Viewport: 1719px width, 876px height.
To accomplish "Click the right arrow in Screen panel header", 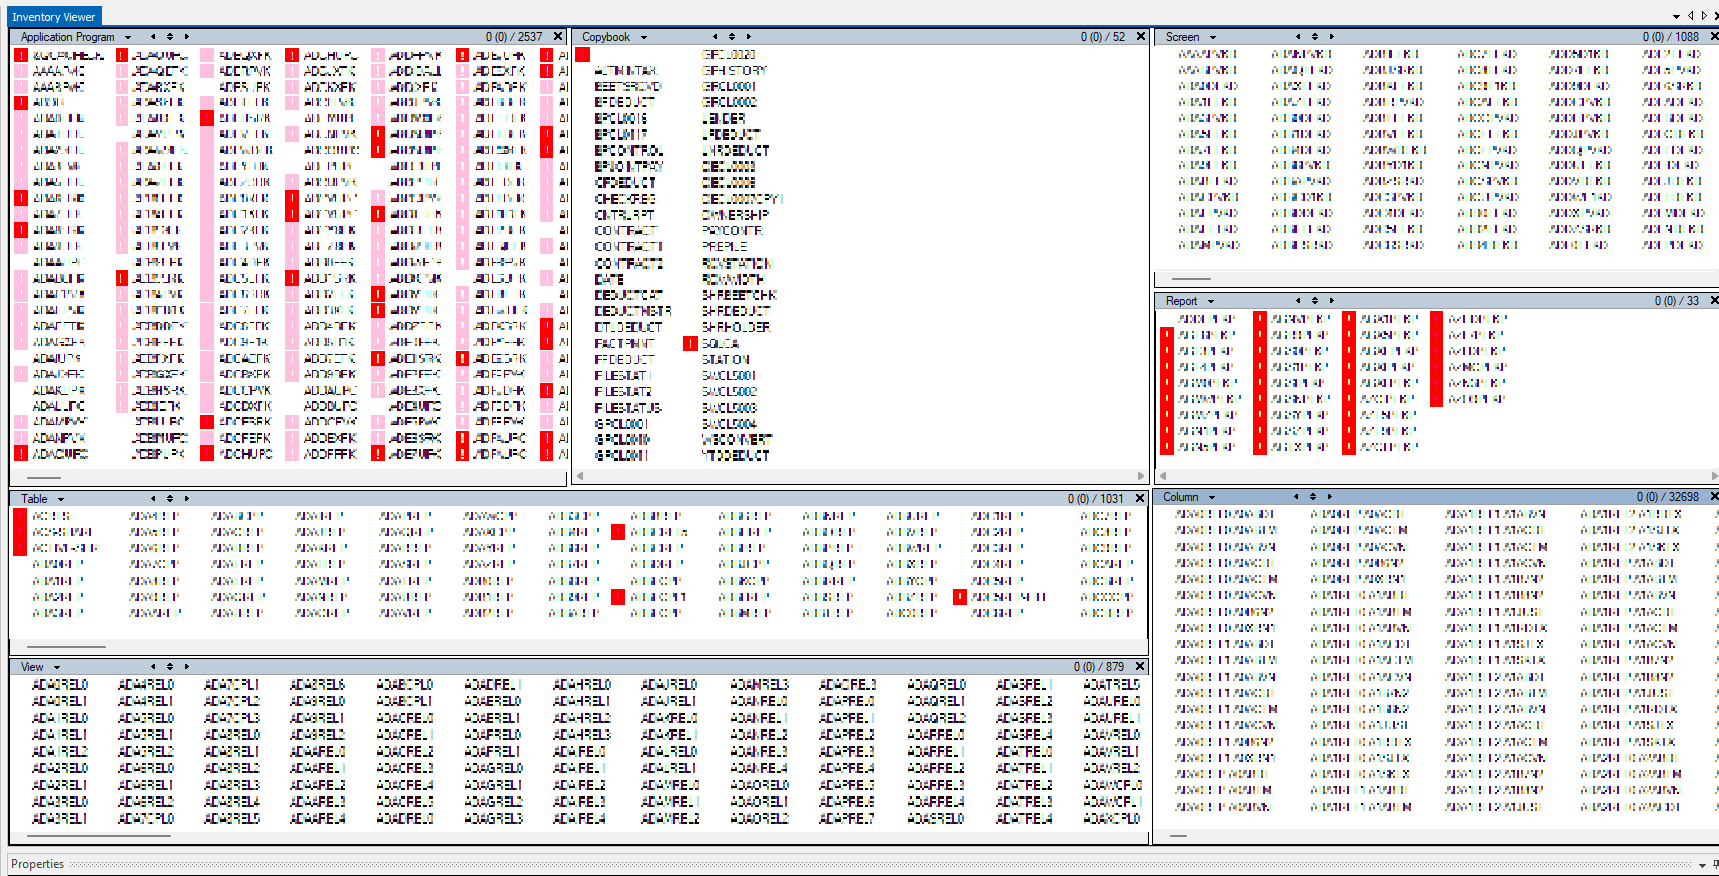I will pyautogui.click(x=1332, y=37).
